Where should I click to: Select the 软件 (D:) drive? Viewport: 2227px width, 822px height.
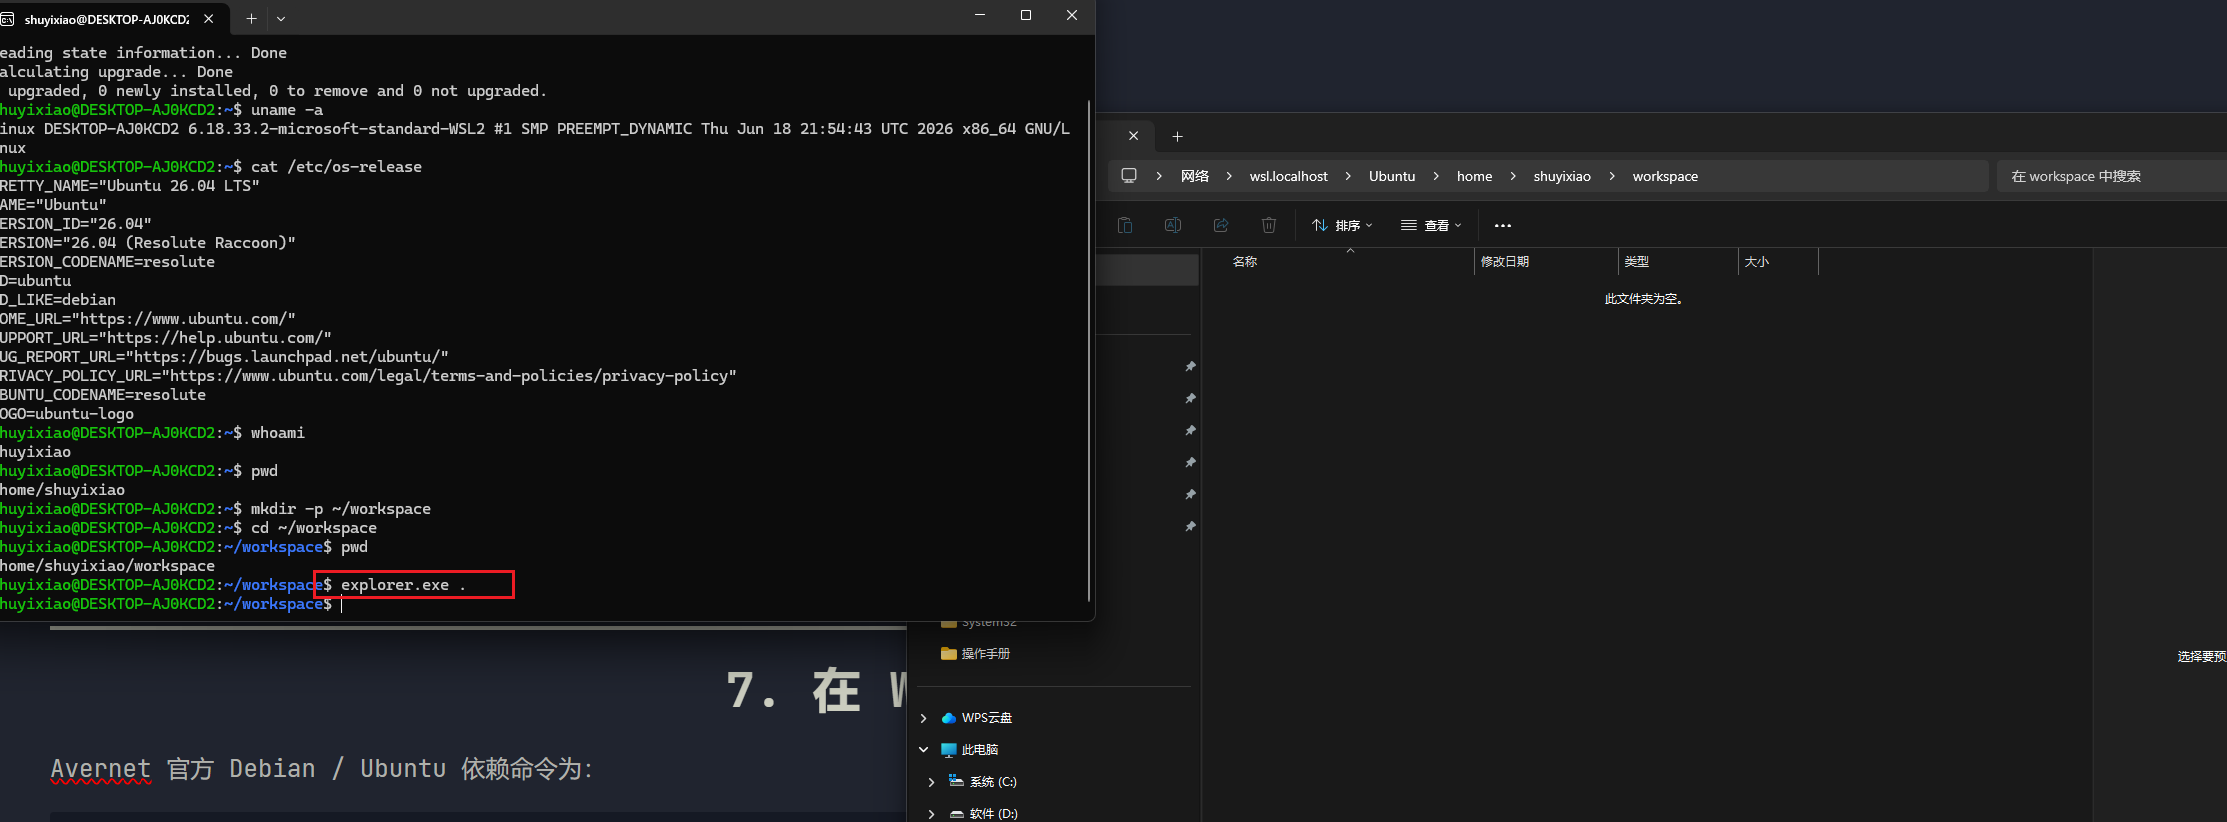pos(993,814)
